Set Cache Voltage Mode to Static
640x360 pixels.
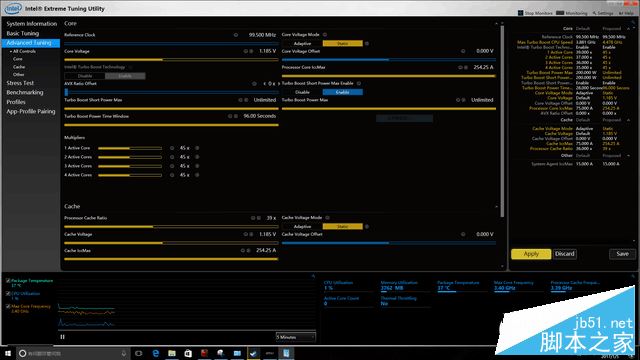tap(342, 227)
